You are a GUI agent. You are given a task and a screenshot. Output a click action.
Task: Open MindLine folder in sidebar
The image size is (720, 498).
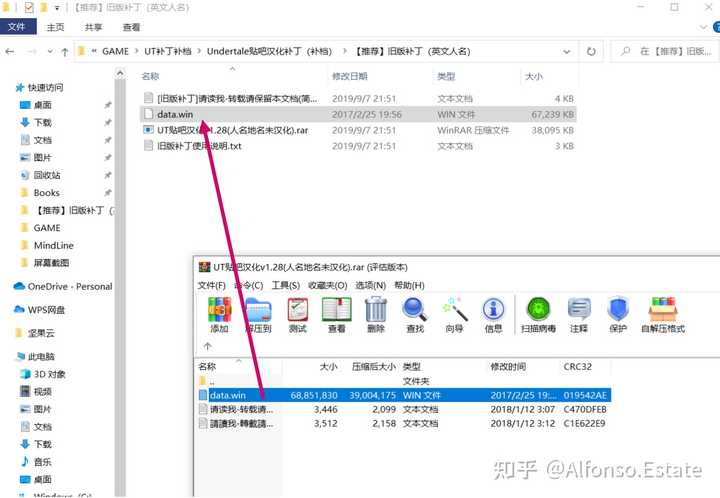pyautogui.click(x=47, y=245)
